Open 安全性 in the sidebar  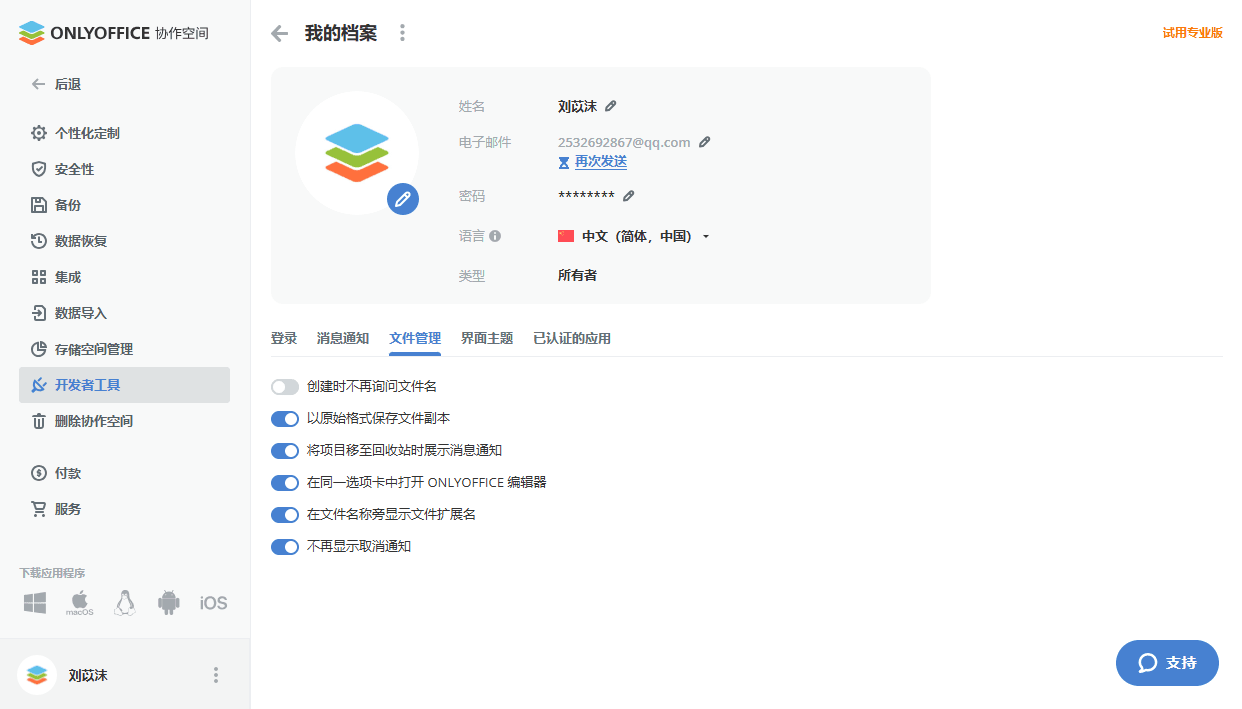pyautogui.click(x=124, y=169)
